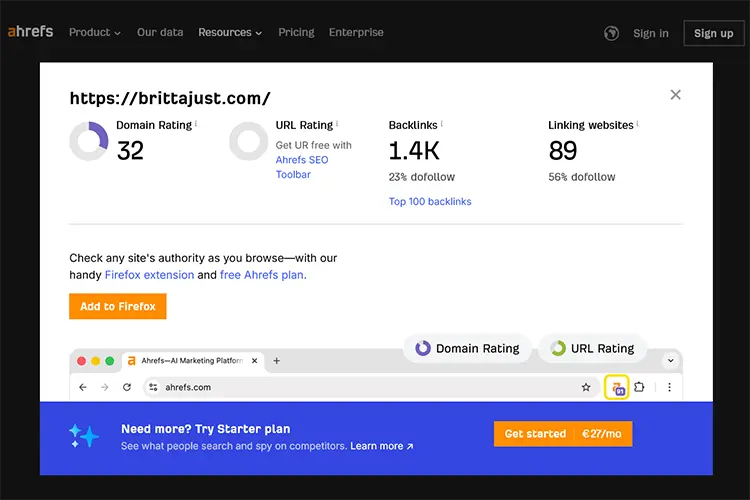Click the 56% dofollow text
Screen dimensions: 750x500
[582, 177]
